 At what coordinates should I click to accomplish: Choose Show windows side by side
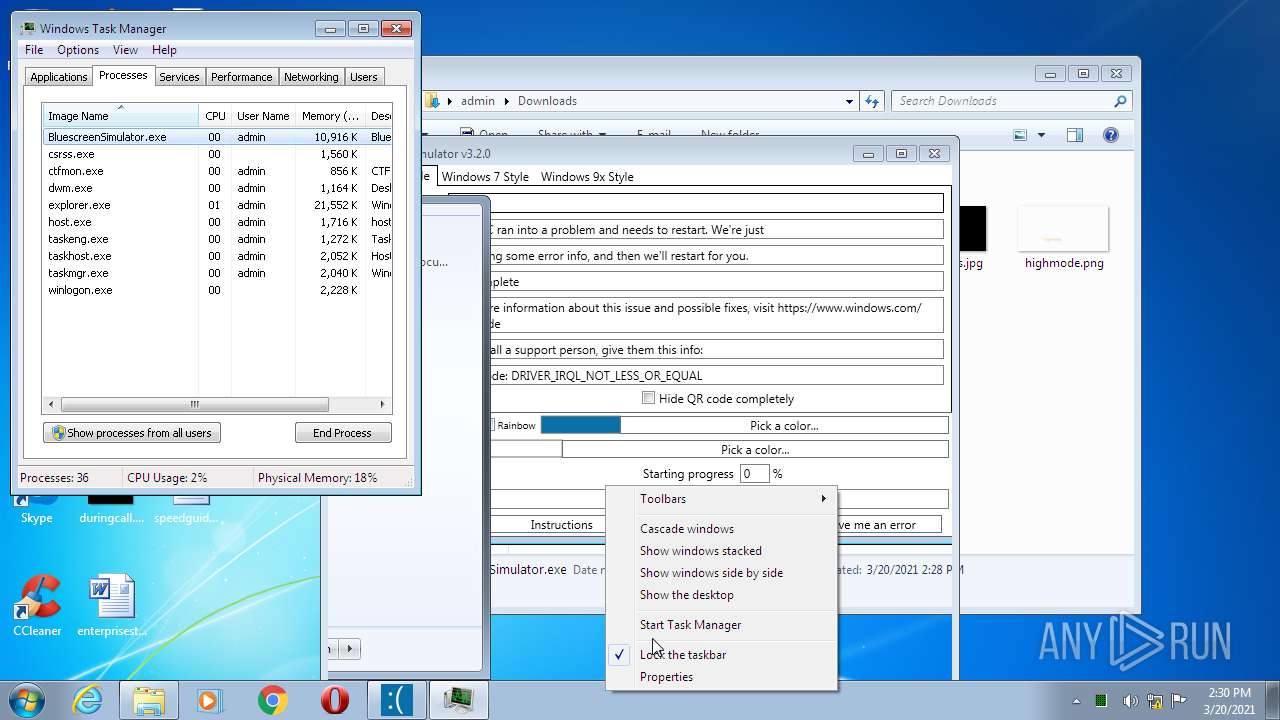(x=721, y=573)
